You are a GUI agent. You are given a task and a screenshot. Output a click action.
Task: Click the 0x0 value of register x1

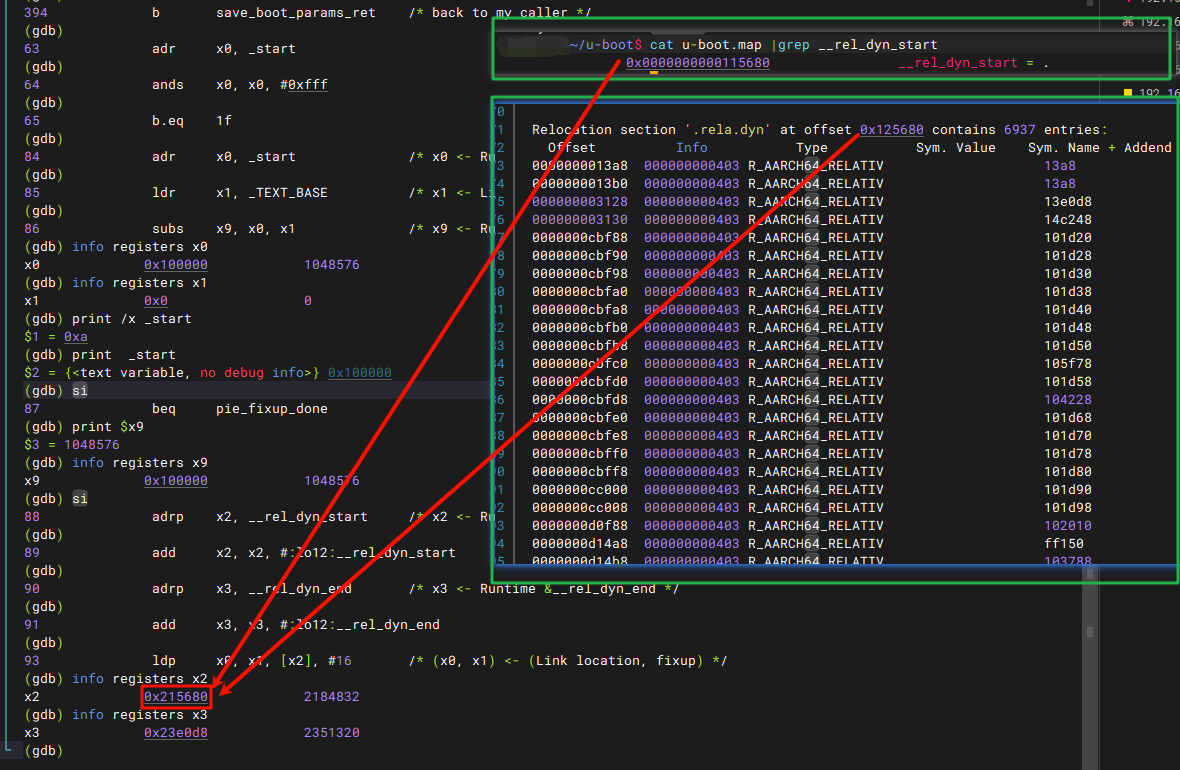tap(156, 301)
